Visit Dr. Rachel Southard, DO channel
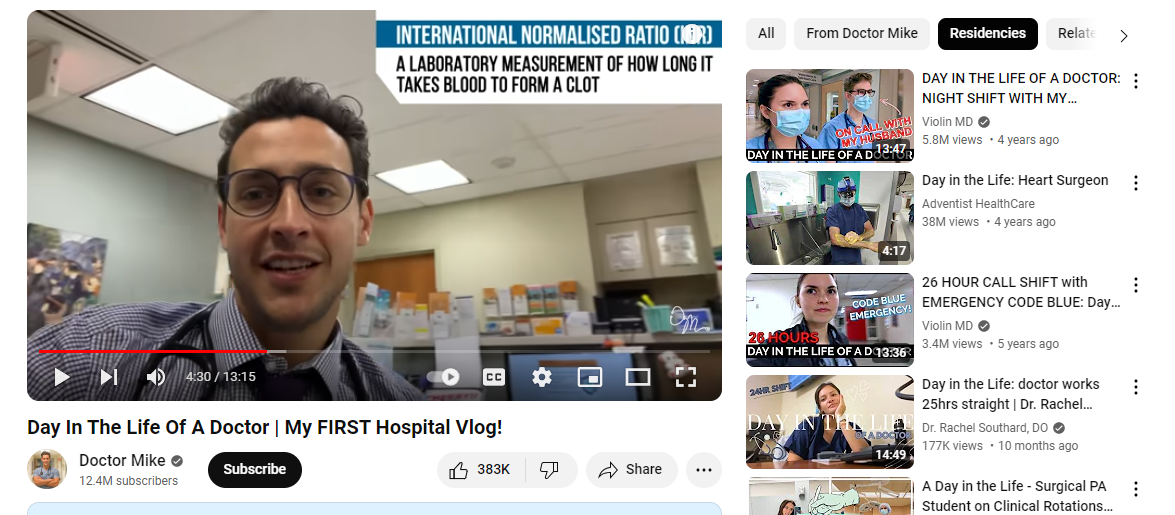The image size is (1175, 515). tap(985, 427)
